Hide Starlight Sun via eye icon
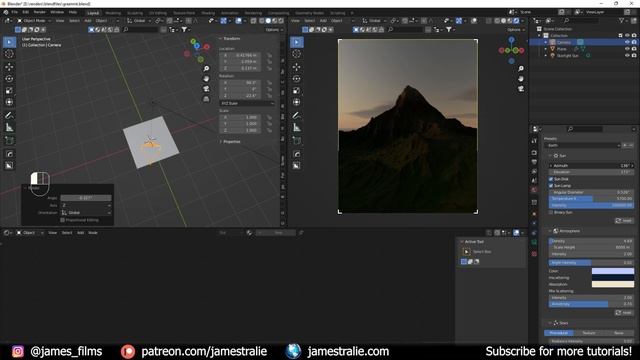 pyautogui.click(x=627, y=56)
